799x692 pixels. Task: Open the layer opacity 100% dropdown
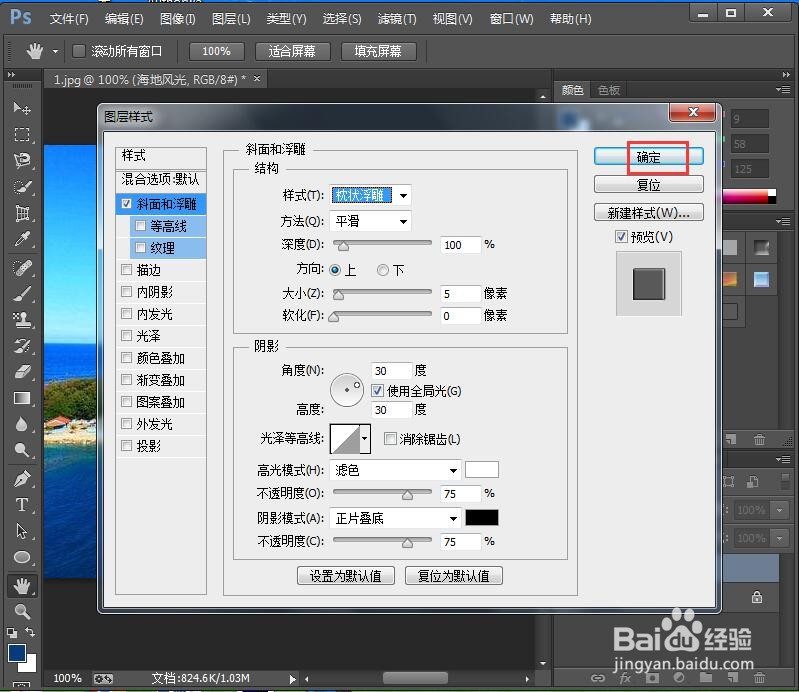780,510
